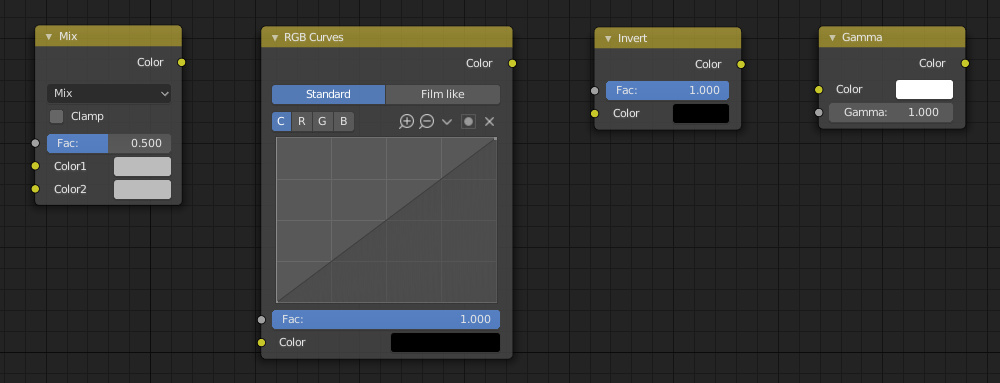Zoom in the RGB Curves view
The width and height of the screenshot is (1000, 383).
(x=406, y=122)
